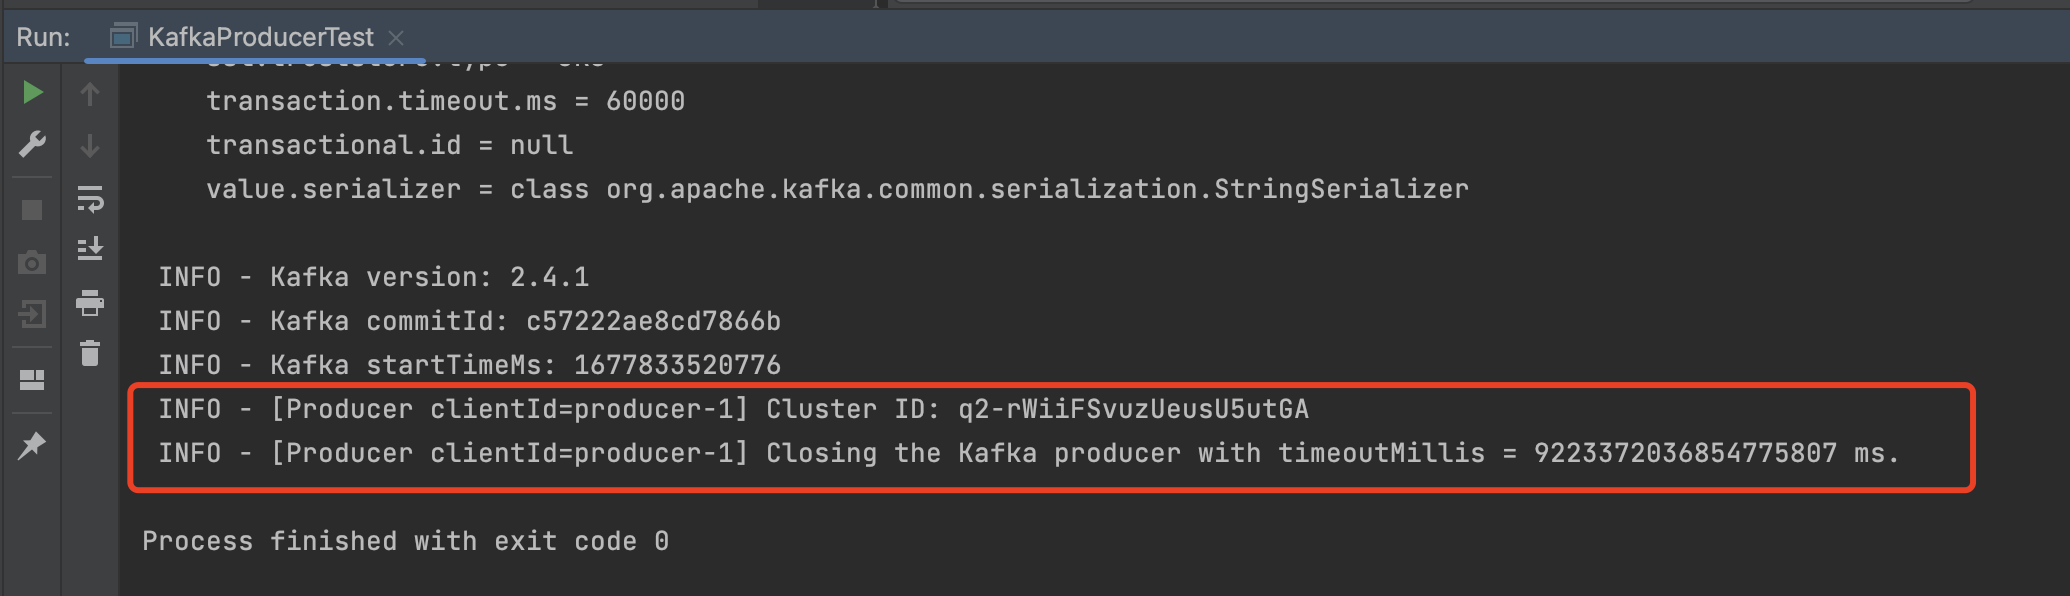Close the KafkaProducerTest tab
2070x596 pixels.
(x=396, y=37)
